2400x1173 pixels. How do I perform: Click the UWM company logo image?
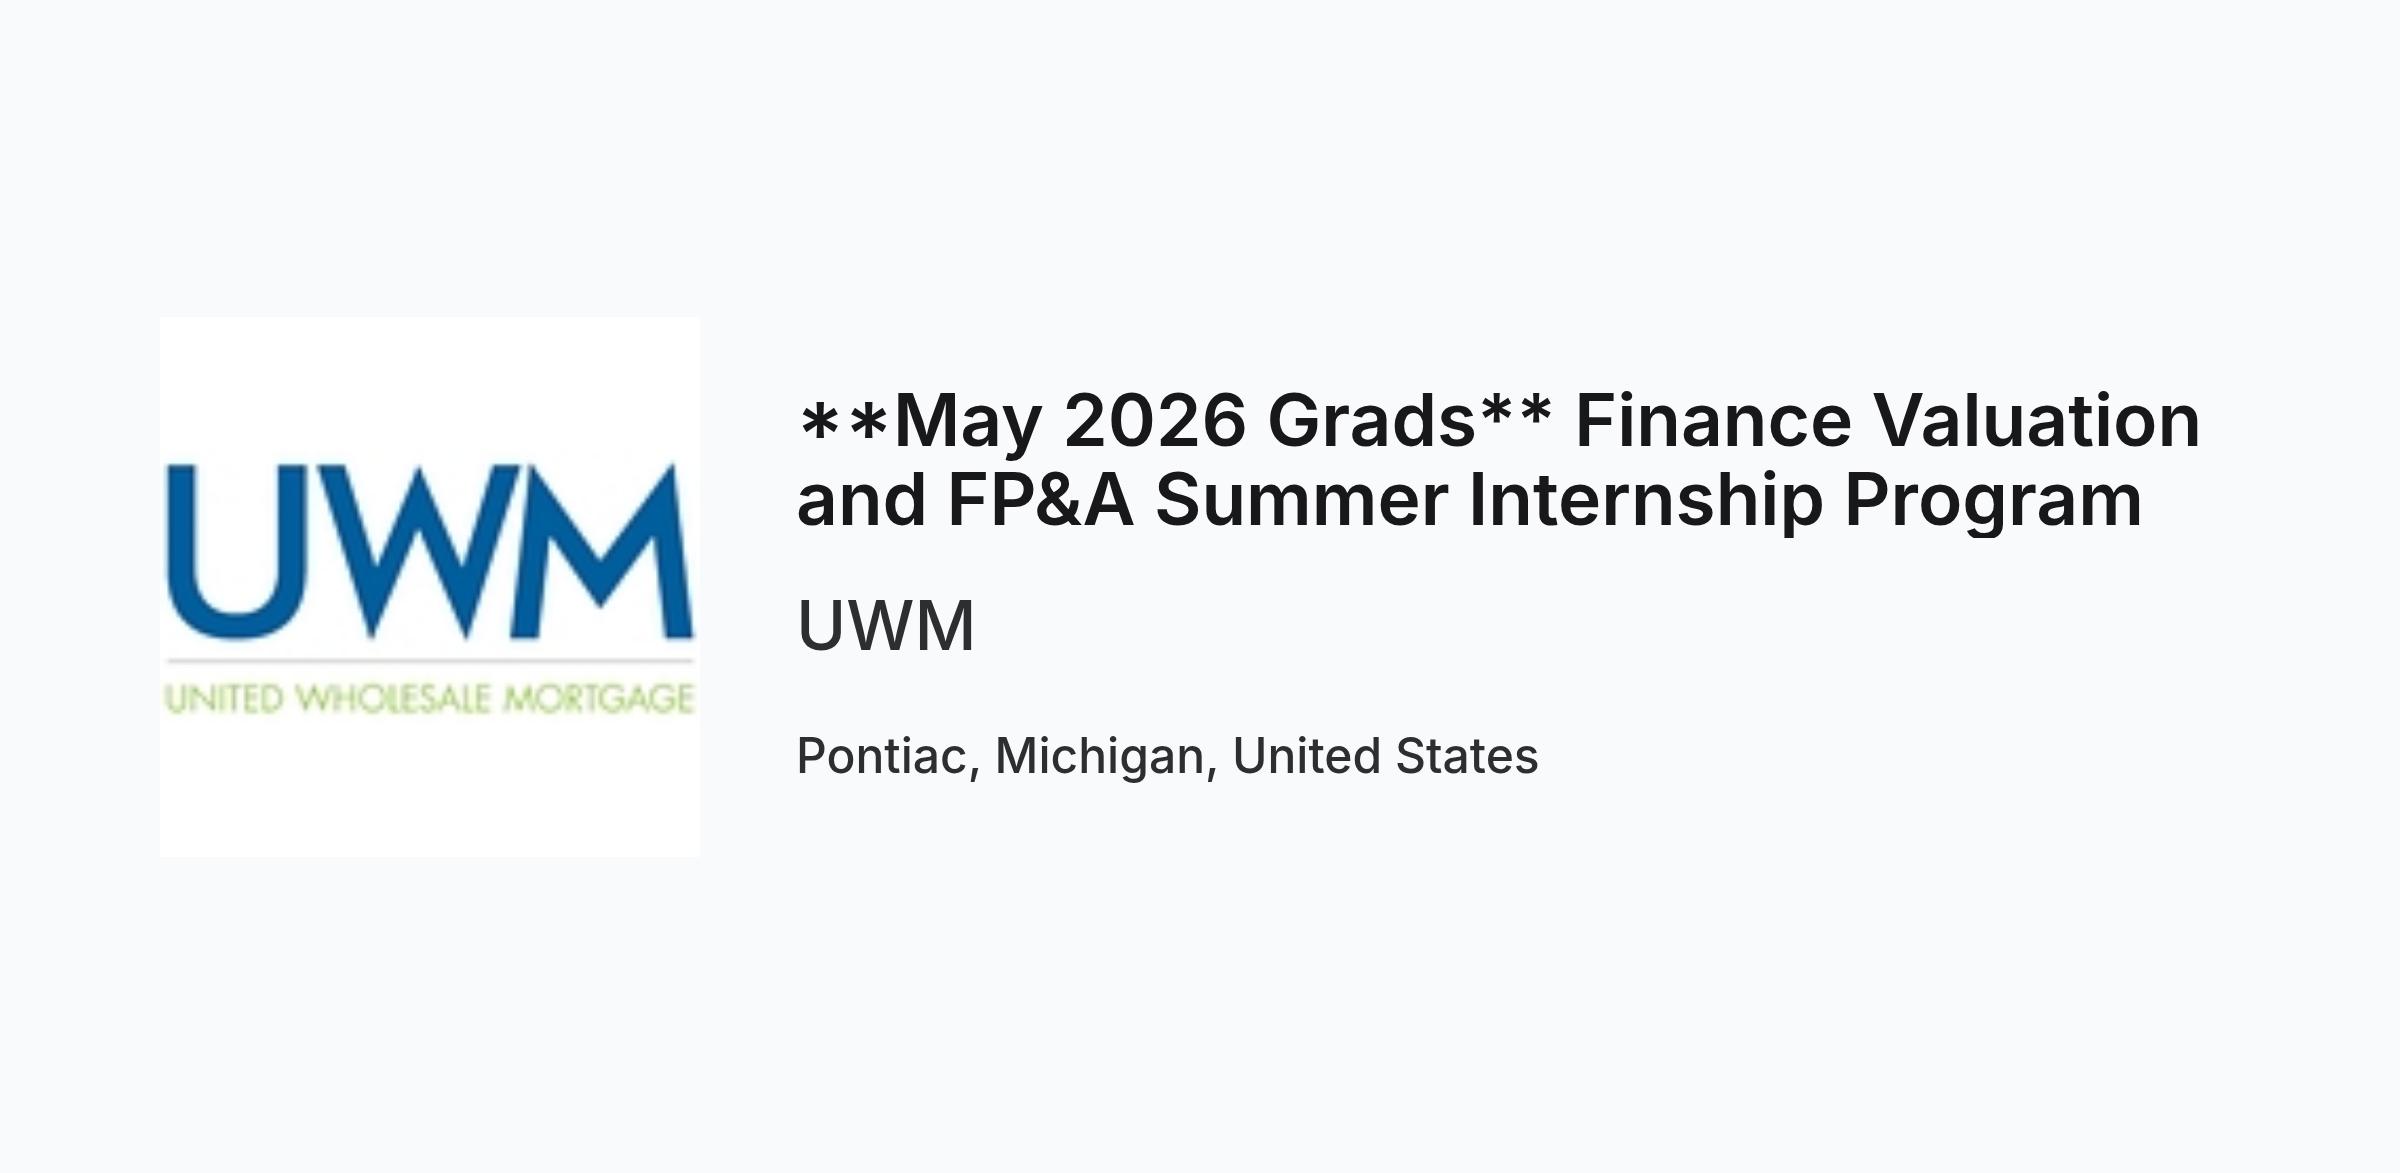point(430,587)
